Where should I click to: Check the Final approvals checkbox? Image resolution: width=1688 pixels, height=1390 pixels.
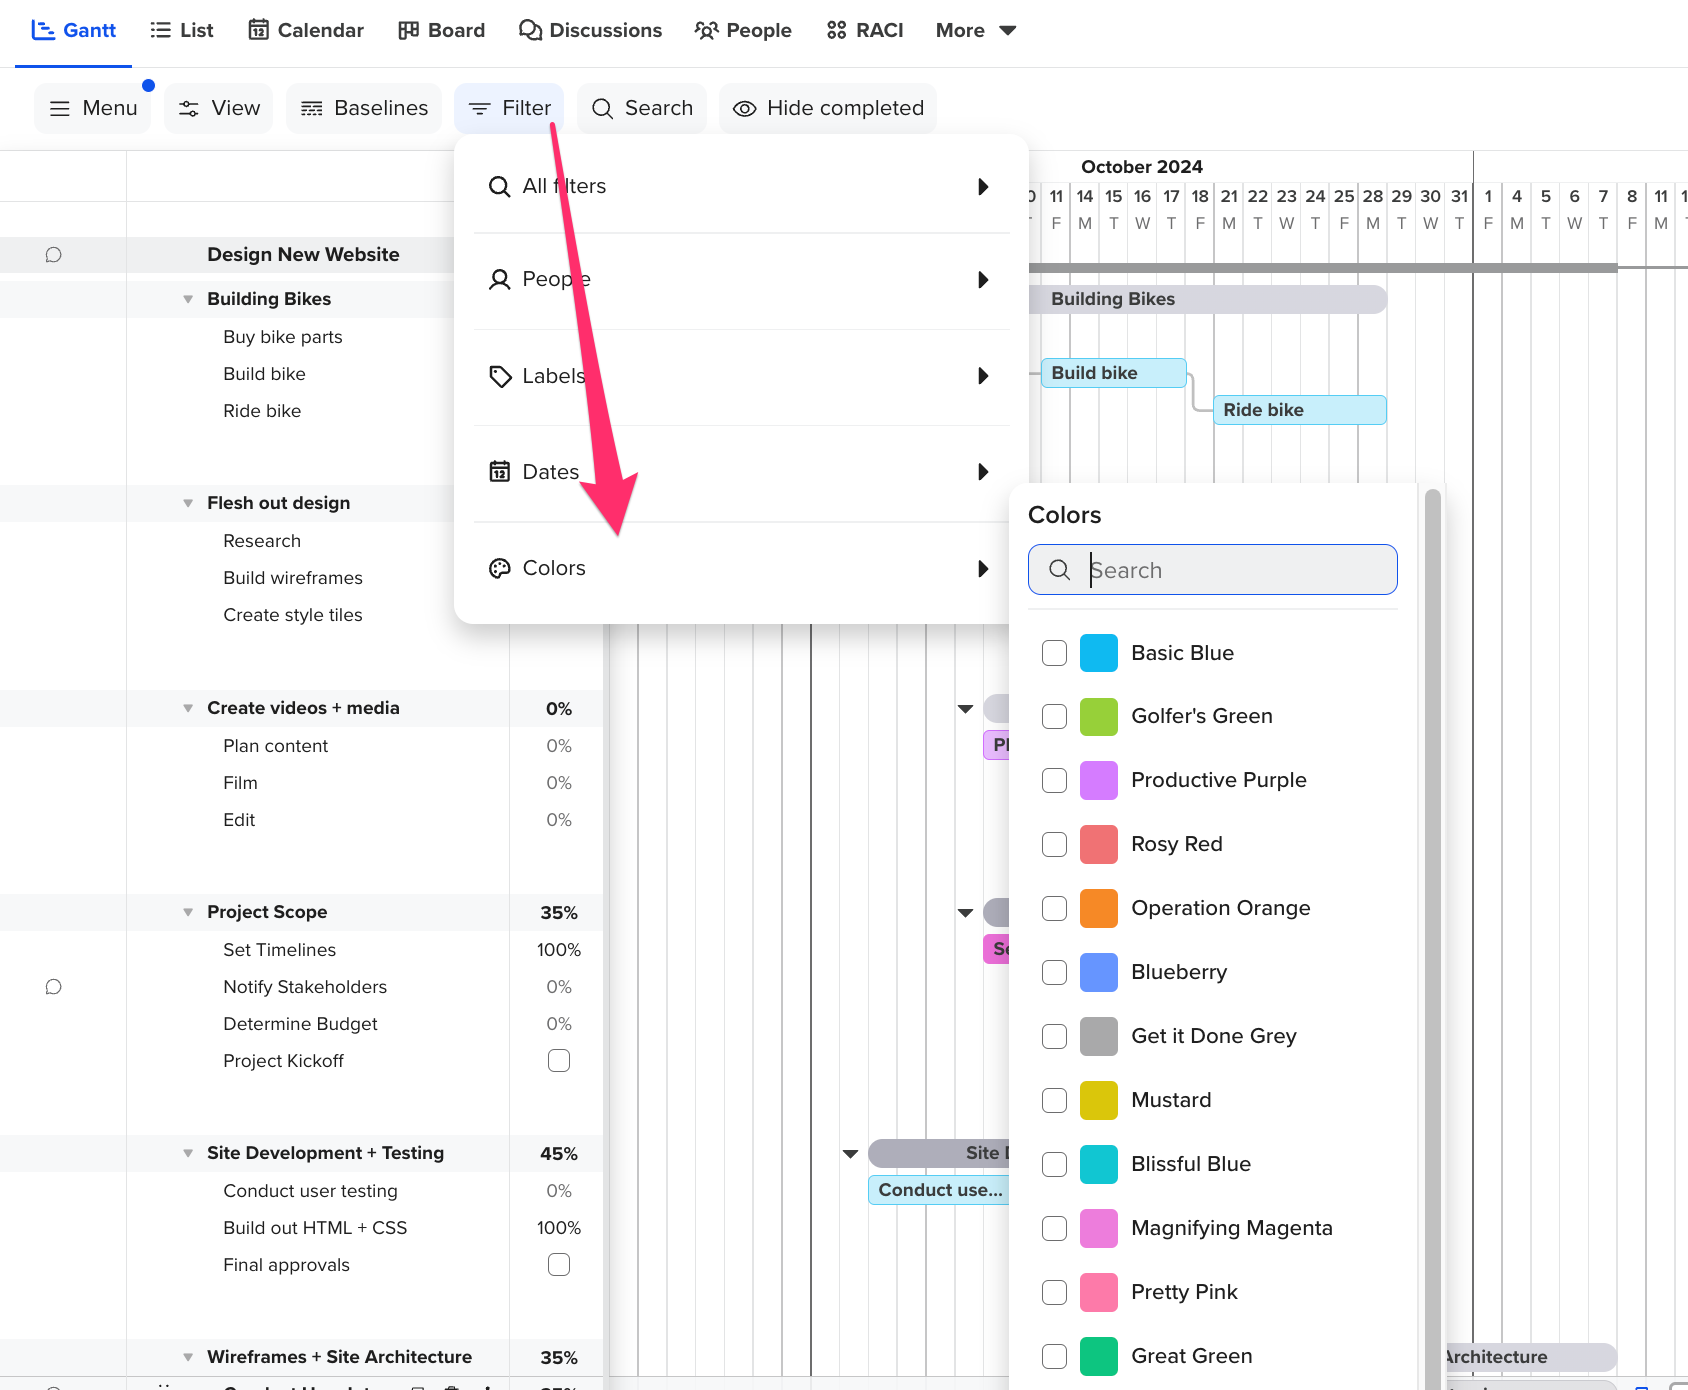pos(558,1264)
